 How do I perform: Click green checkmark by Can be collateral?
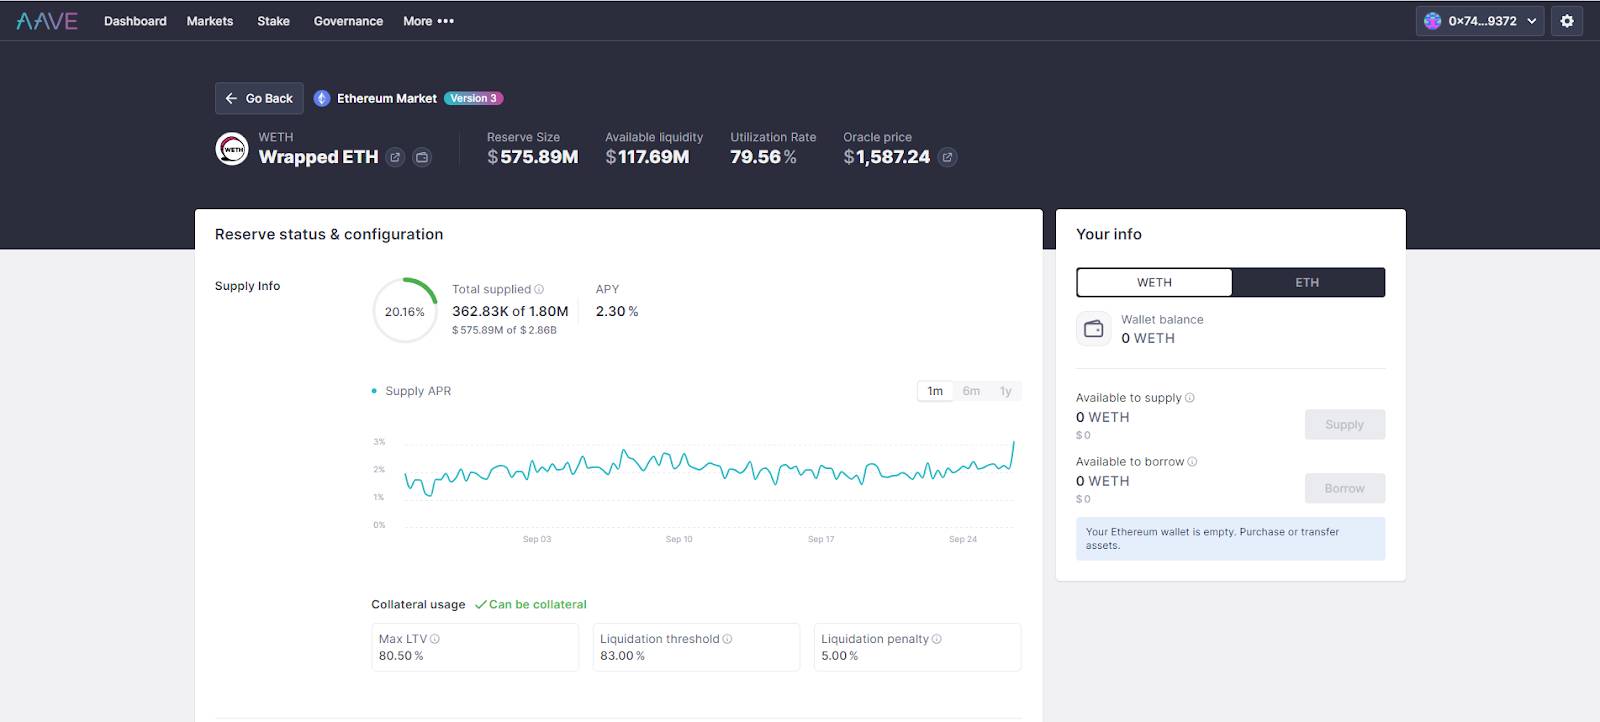coord(480,604)
